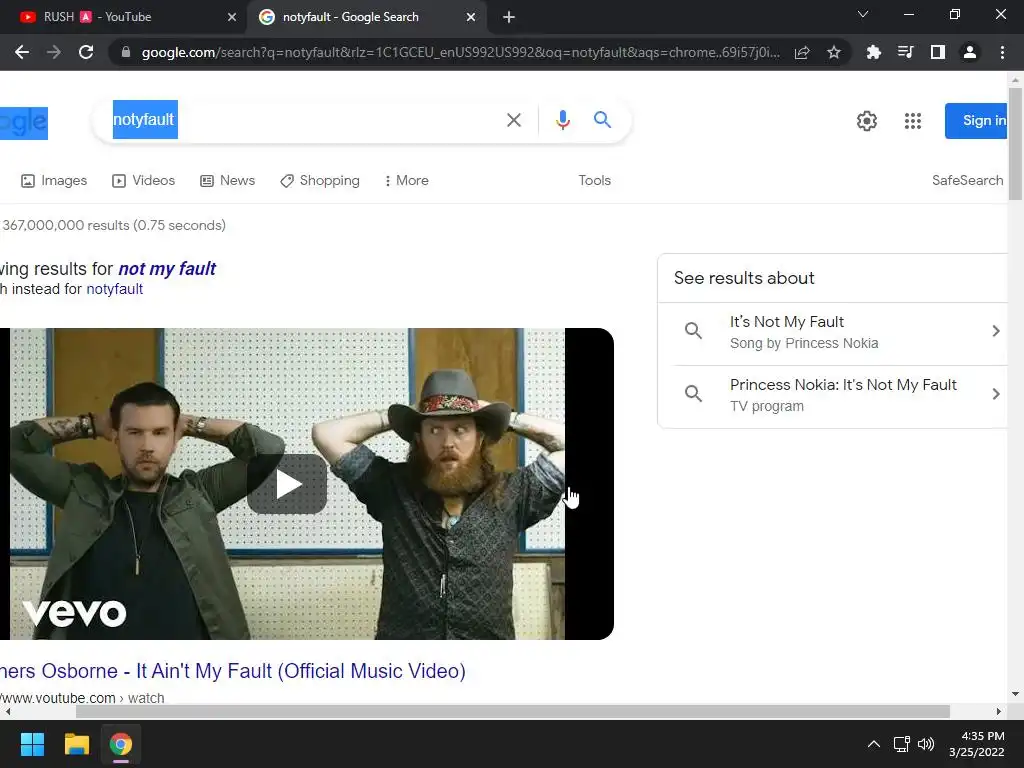Image resolution: width=1024 pixels, height=768 pixels.
Task: Open Chrome's three-dot menu
Action: [1002, 52]
